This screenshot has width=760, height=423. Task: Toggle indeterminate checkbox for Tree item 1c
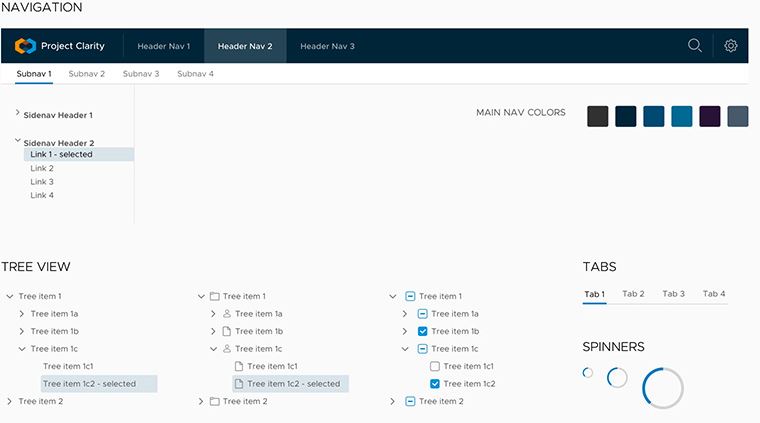click(422, 348)
